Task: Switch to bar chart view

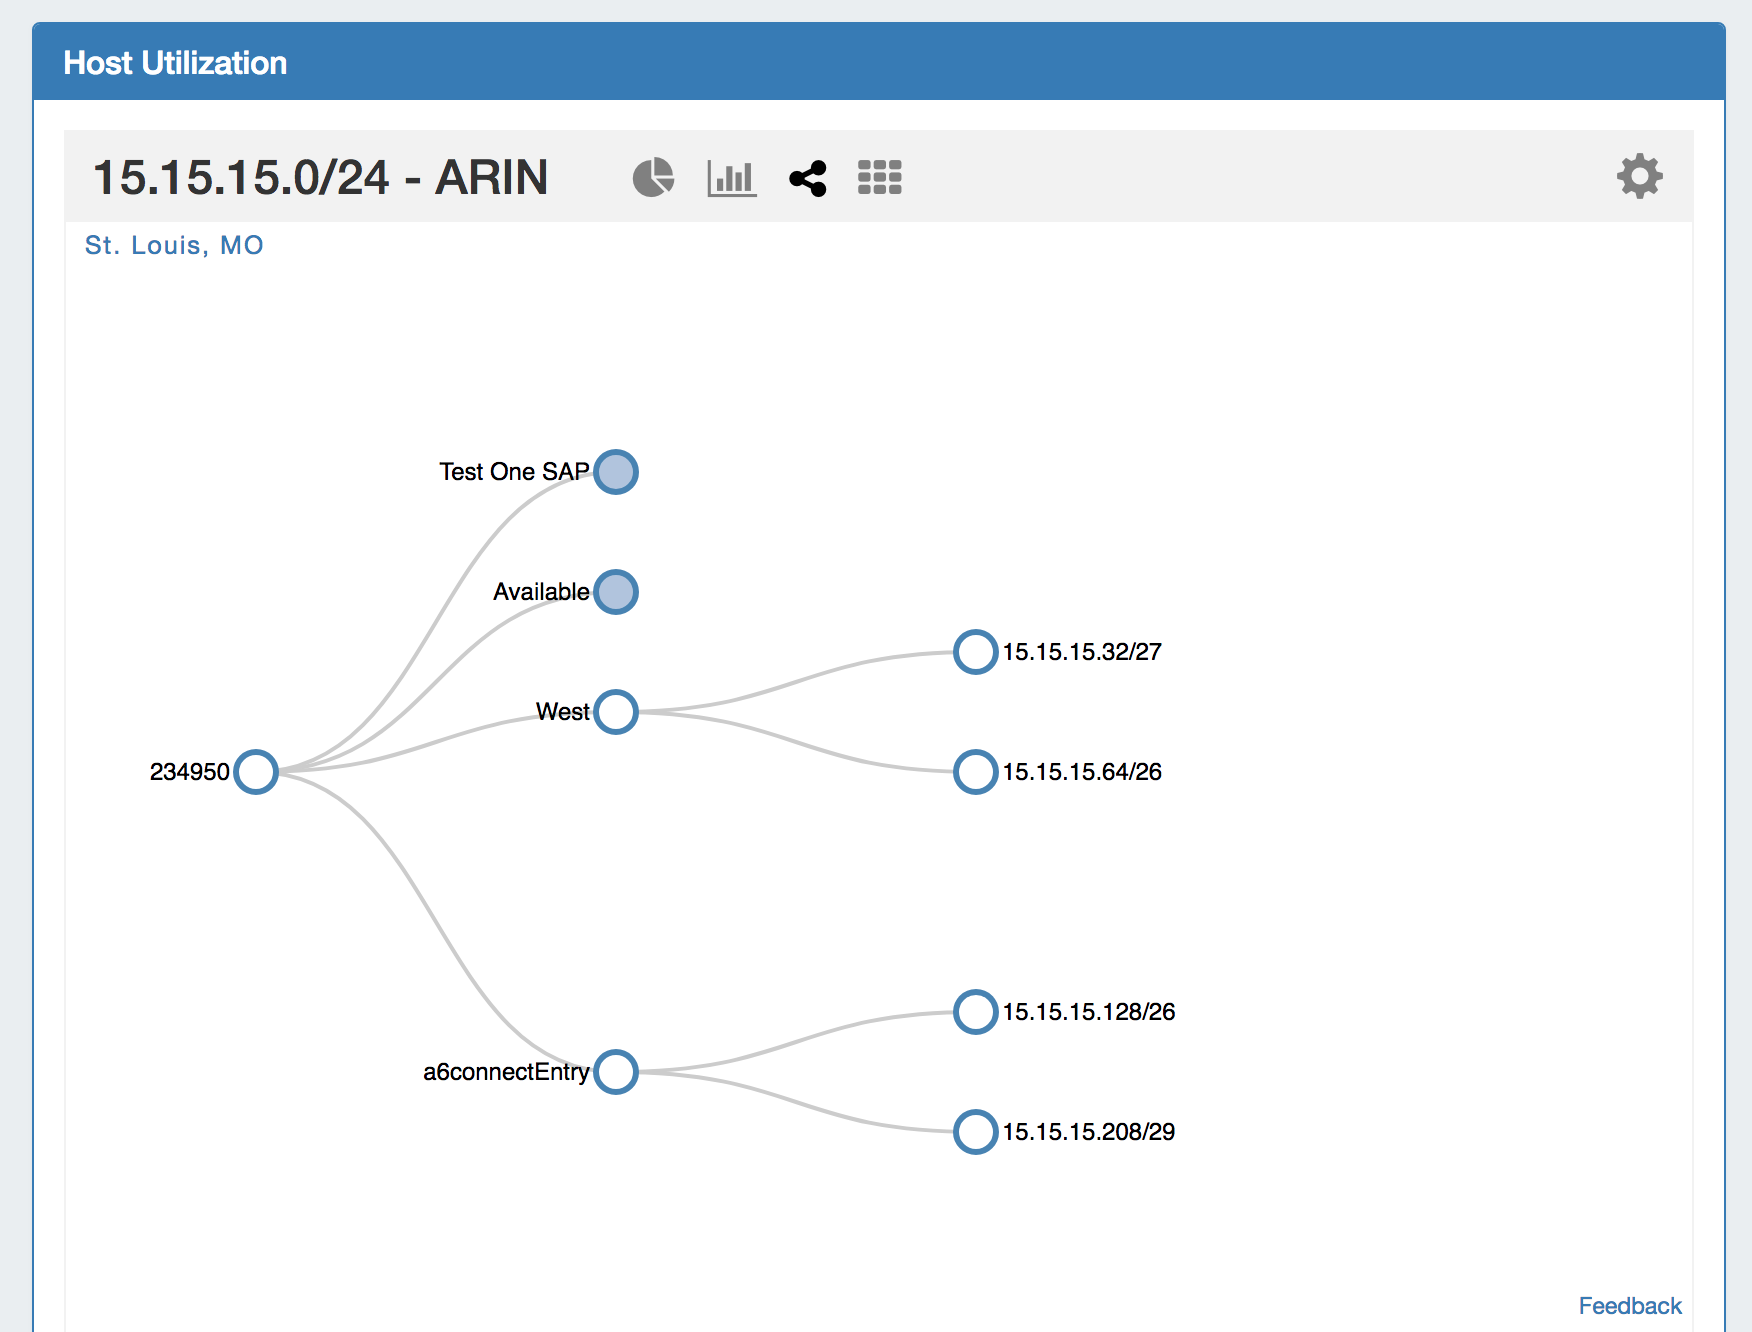Action: click(x=731, y=178)
